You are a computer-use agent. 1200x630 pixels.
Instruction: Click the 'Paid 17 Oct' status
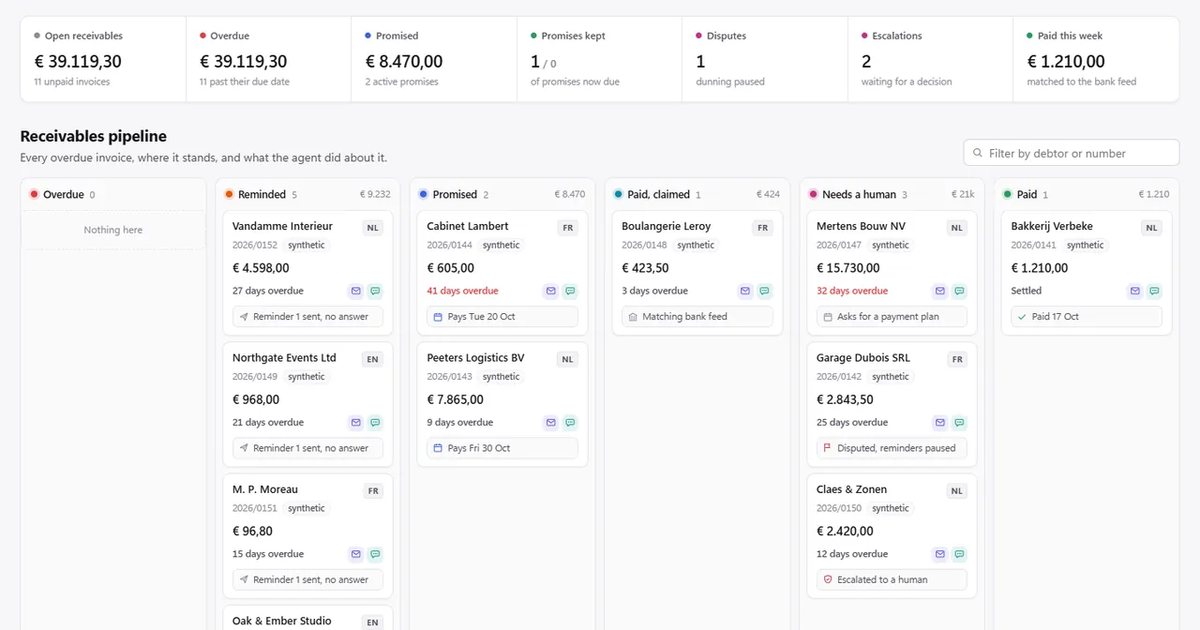(x=1087, y=317)
